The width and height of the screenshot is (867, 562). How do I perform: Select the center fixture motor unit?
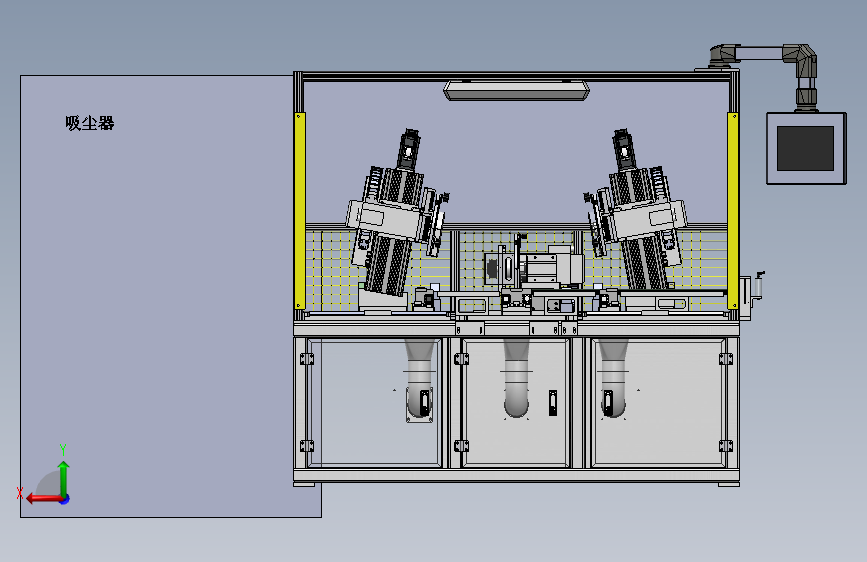[534, 266]
